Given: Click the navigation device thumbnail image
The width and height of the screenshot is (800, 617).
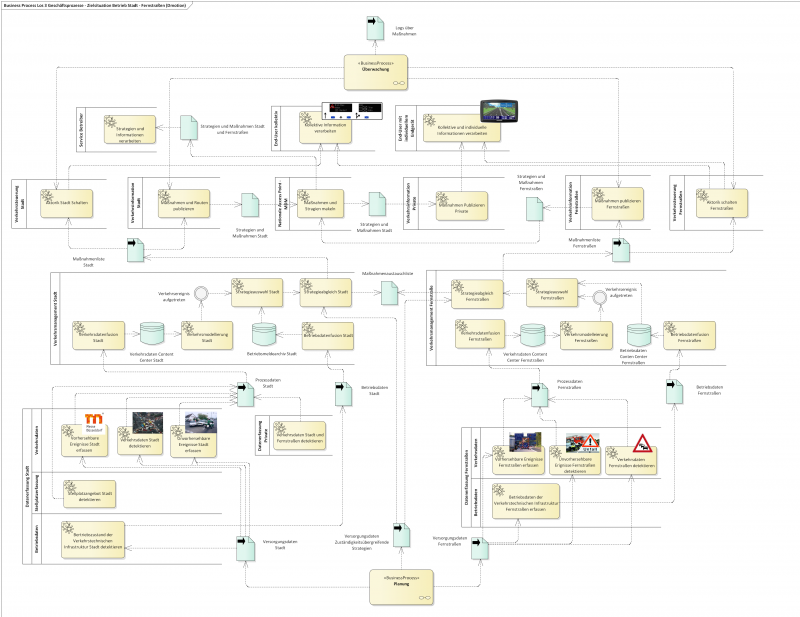Looking at the screenshot, I should coord(494,112).
